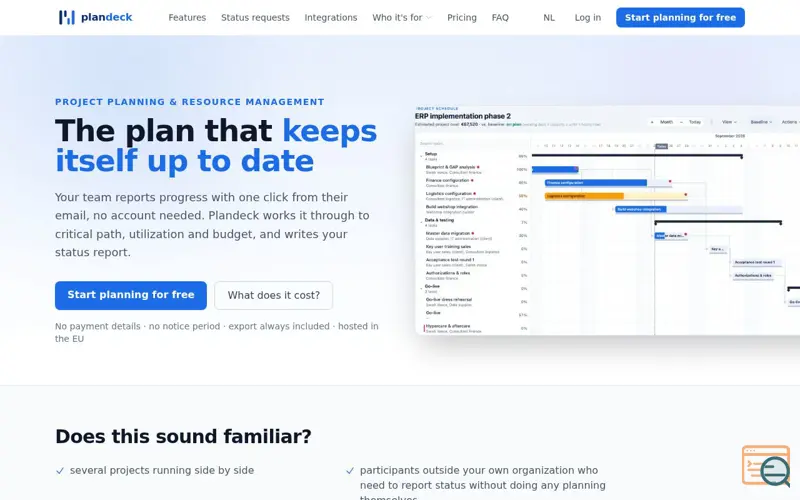The height and width of the screenshot is (500, 800).
Task: Click paragraph starting 'Your team reports progress'
Action: pyautogui.click(x=212, y=225)
